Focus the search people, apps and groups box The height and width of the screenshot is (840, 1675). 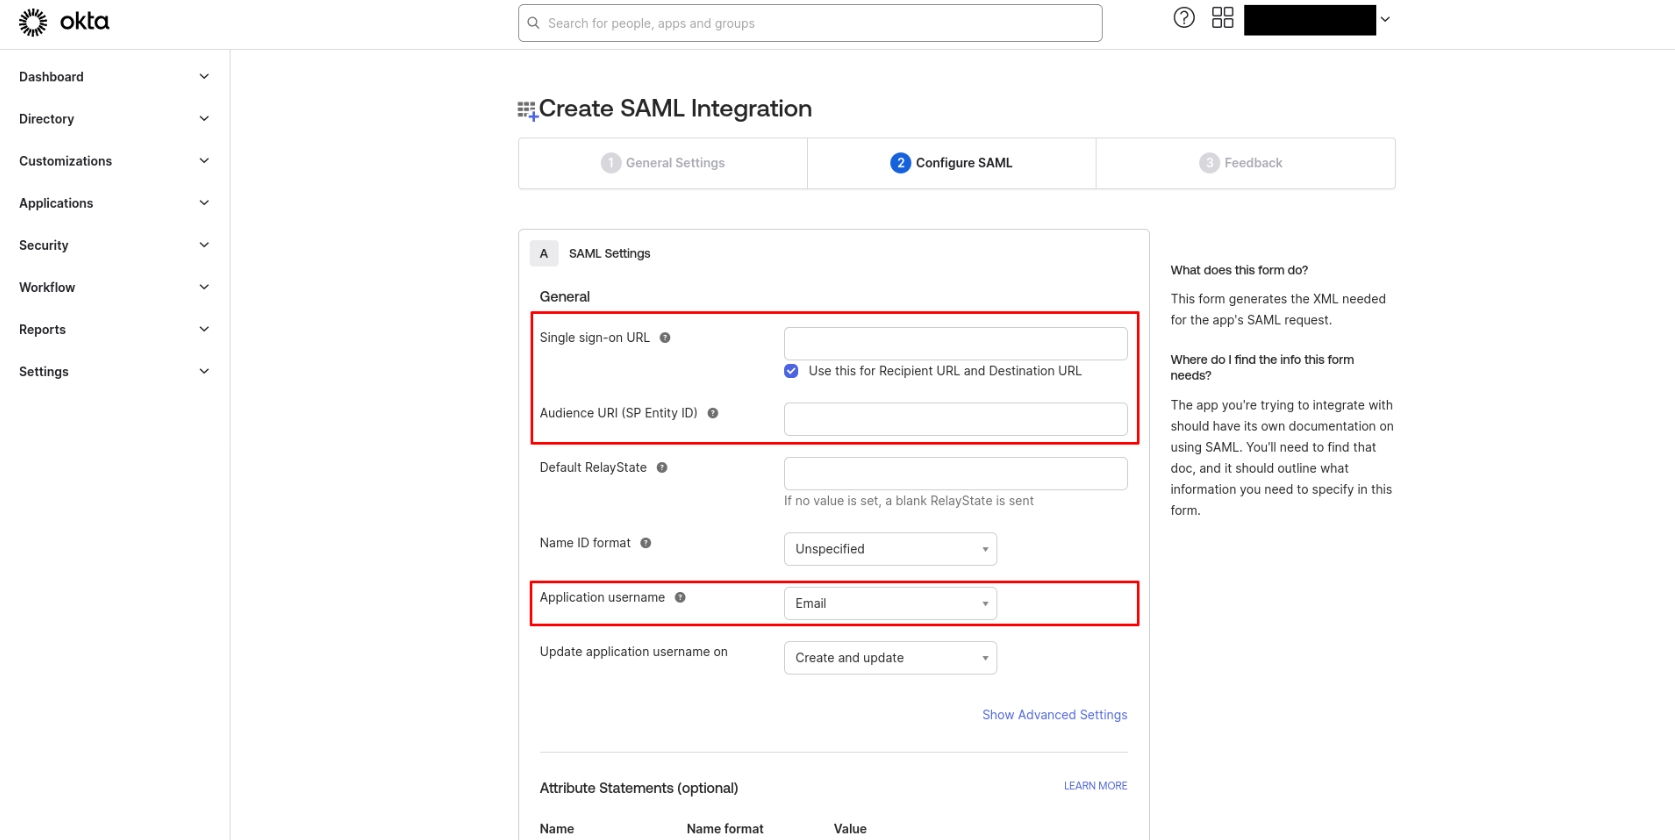coord(810,23)
